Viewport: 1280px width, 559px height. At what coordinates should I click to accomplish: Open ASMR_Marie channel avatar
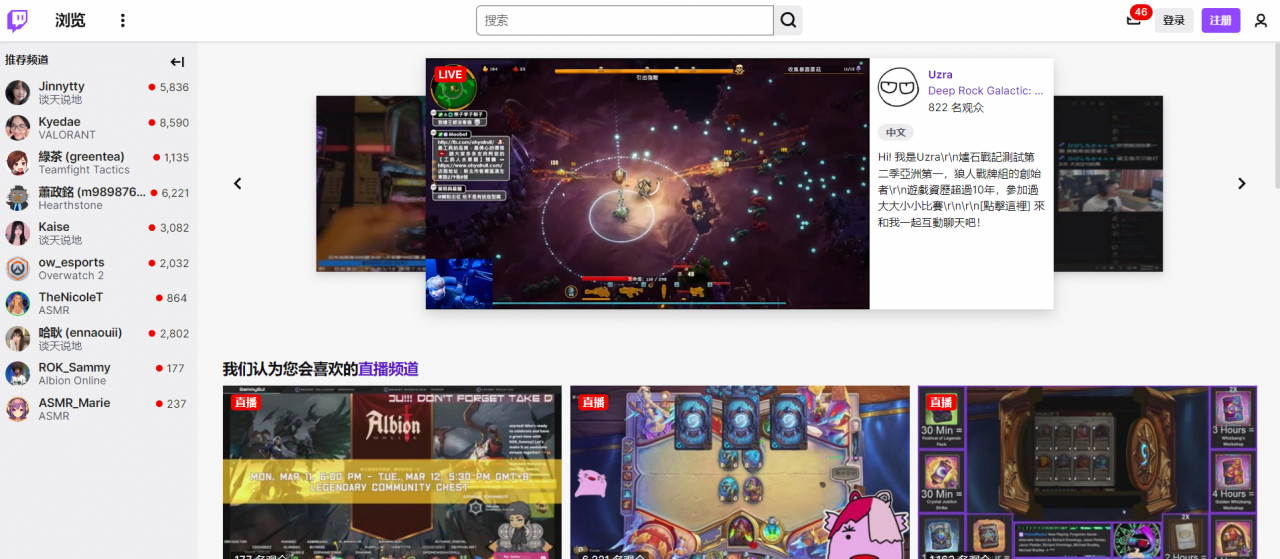coord(18,409)
